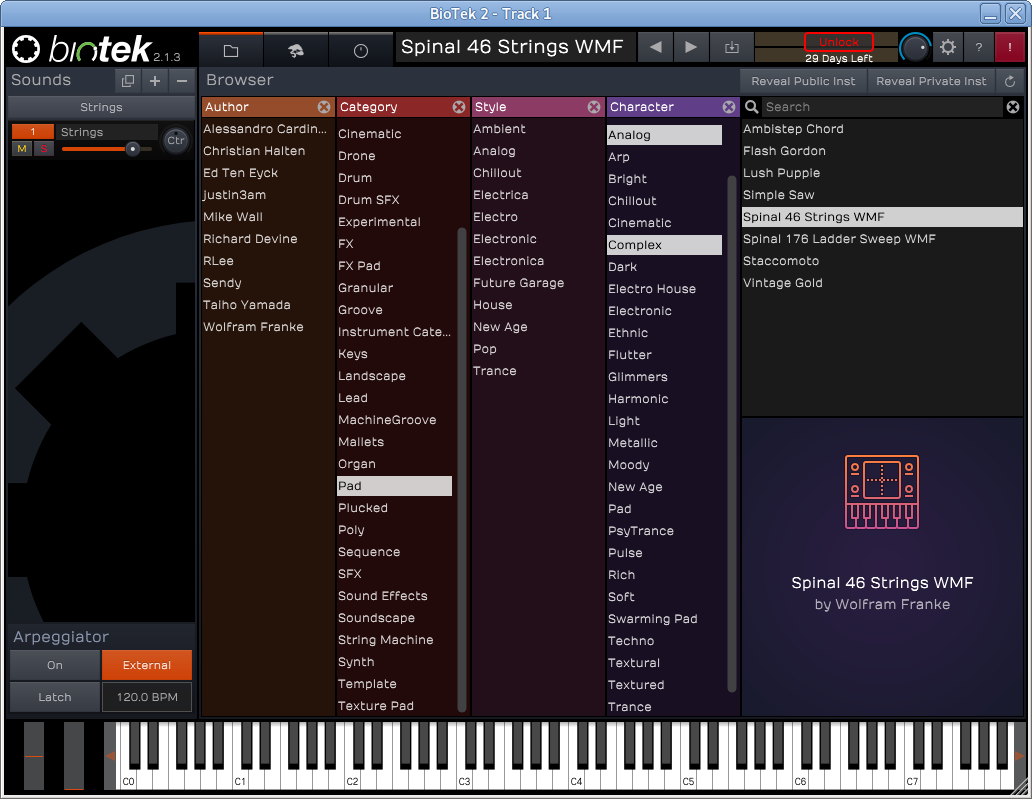Click the Search input field
The image size is (1032, 799).
(x=882, y=107)
